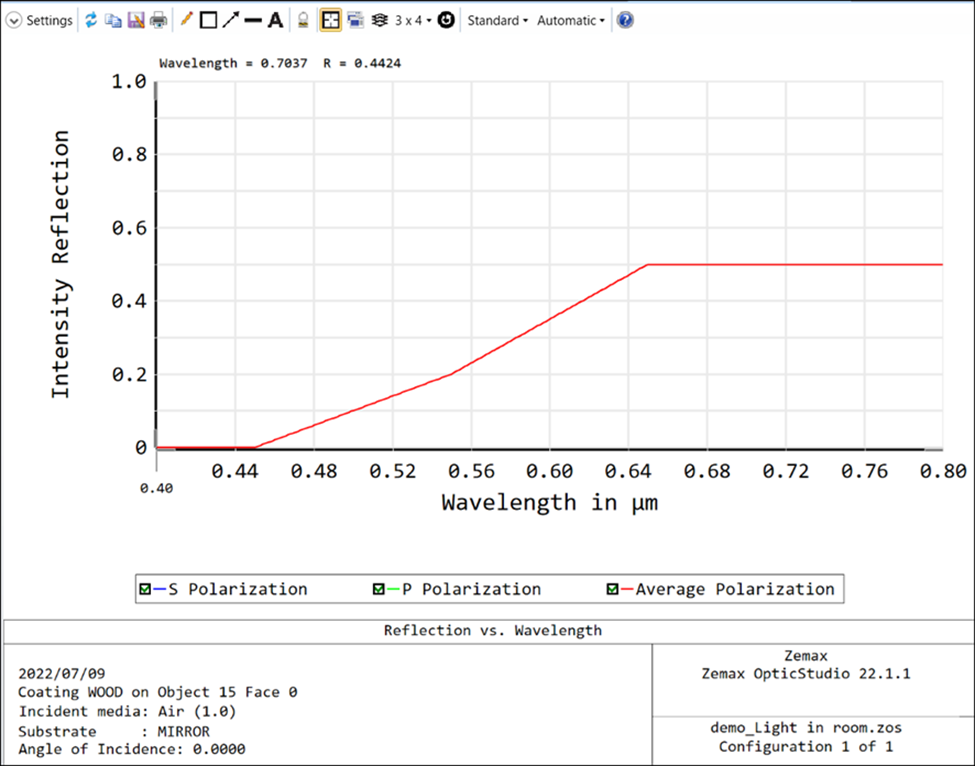The width and height of the screenshot is (975, 766).
Task: Print the window with the Printer icon
Action: click(159, 20)
